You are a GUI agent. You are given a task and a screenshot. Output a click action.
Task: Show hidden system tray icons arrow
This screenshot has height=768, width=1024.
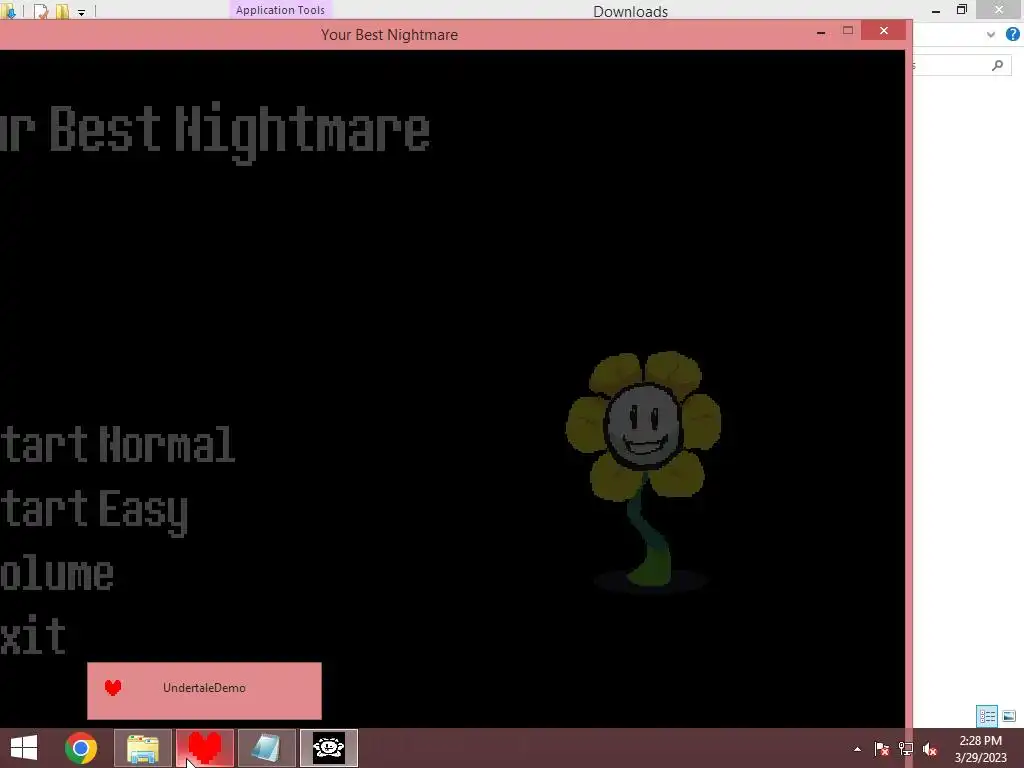tap(857, 750)
